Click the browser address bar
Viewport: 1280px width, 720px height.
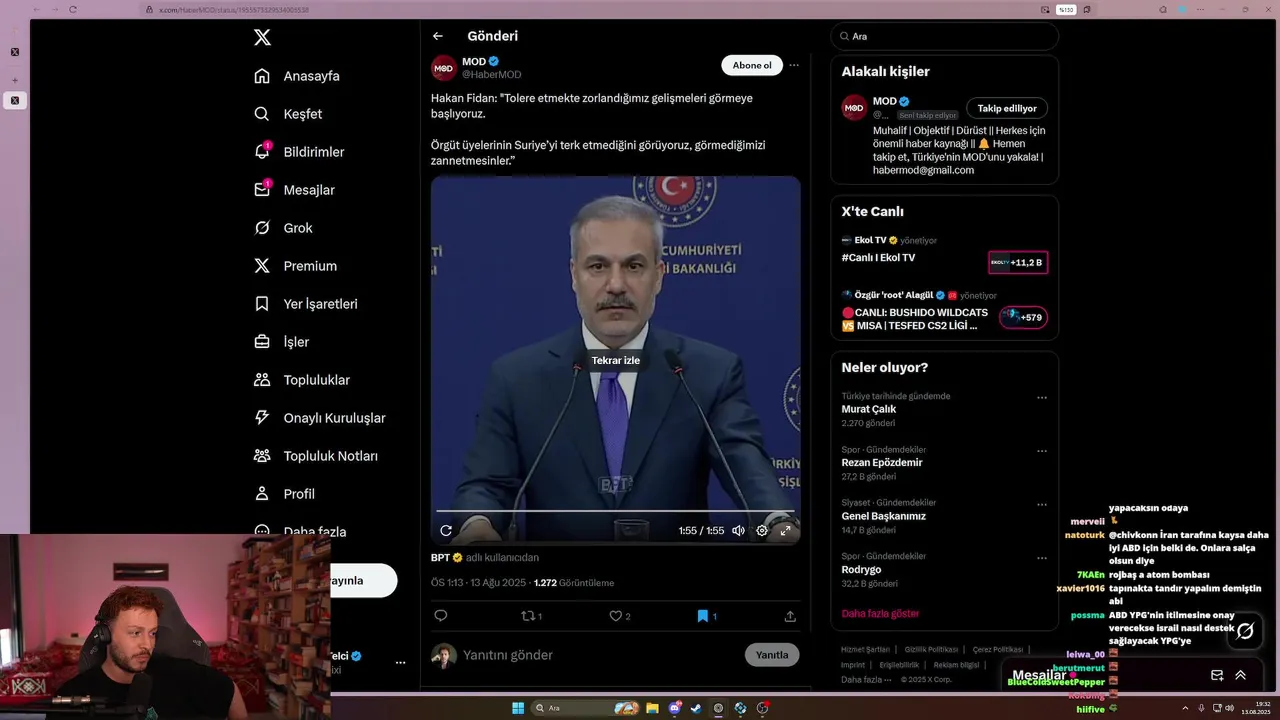coord(590,9)
